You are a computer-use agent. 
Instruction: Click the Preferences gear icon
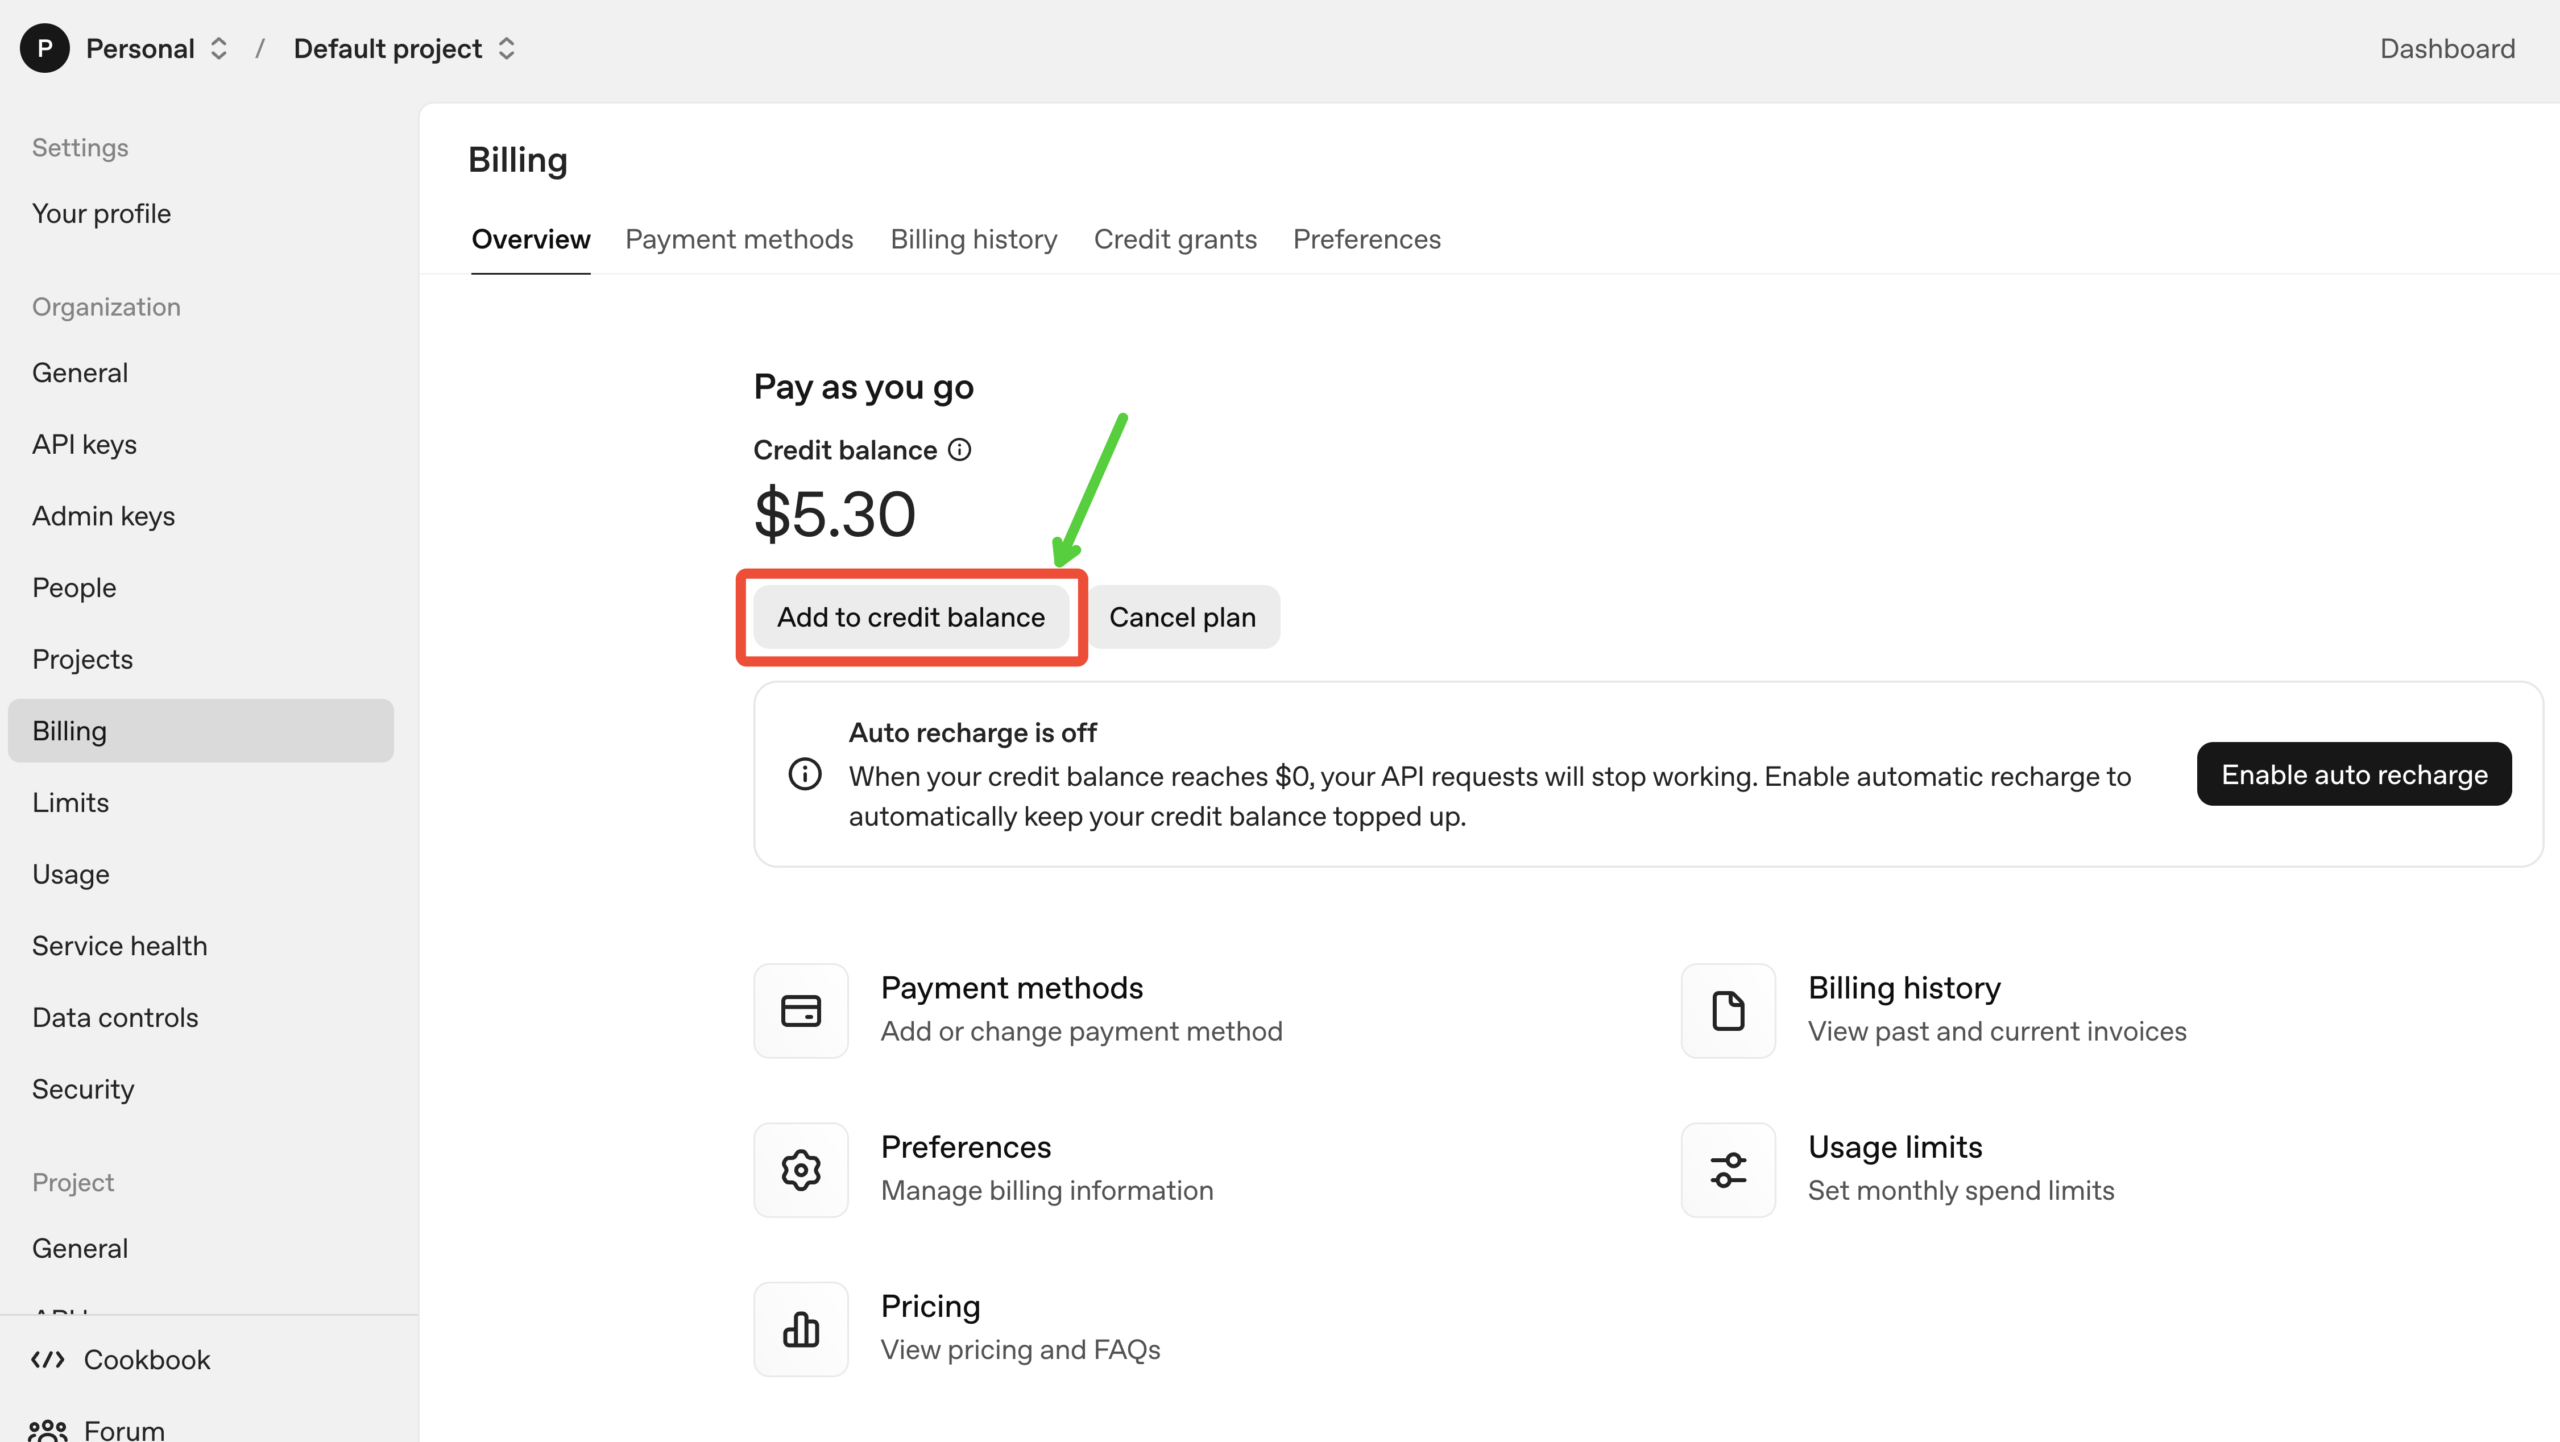pyautogui.click(x=800, y=1169)
